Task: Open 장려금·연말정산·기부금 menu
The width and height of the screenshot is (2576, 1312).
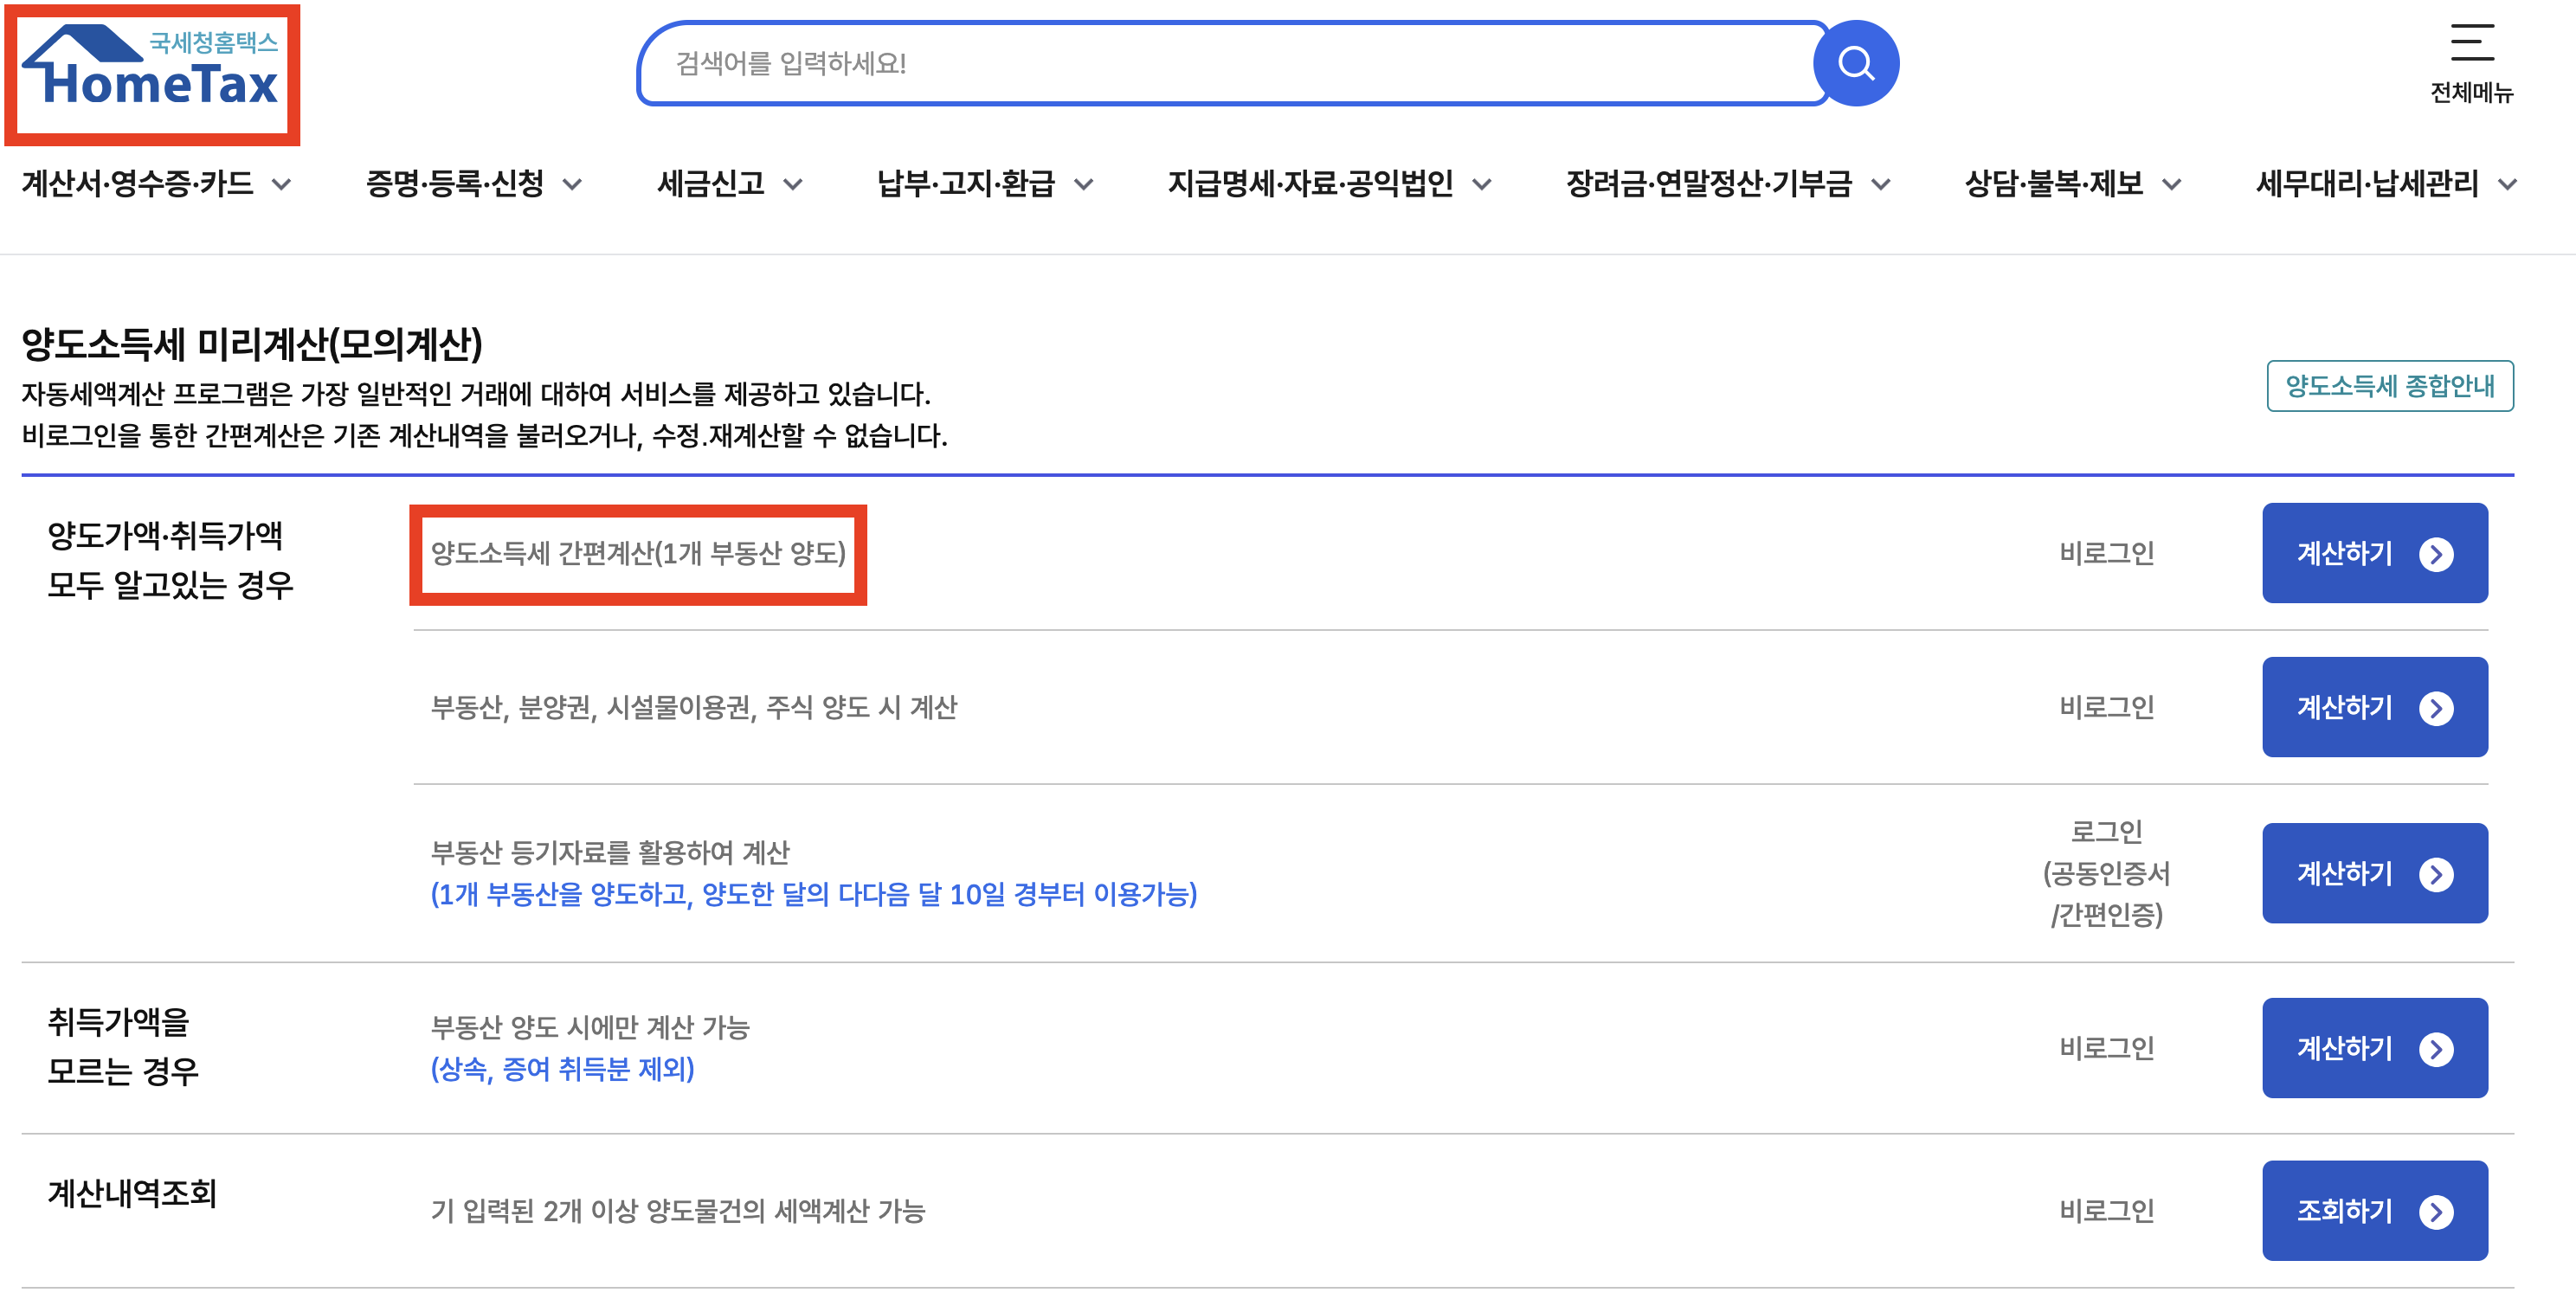Action: point(1727,184)
